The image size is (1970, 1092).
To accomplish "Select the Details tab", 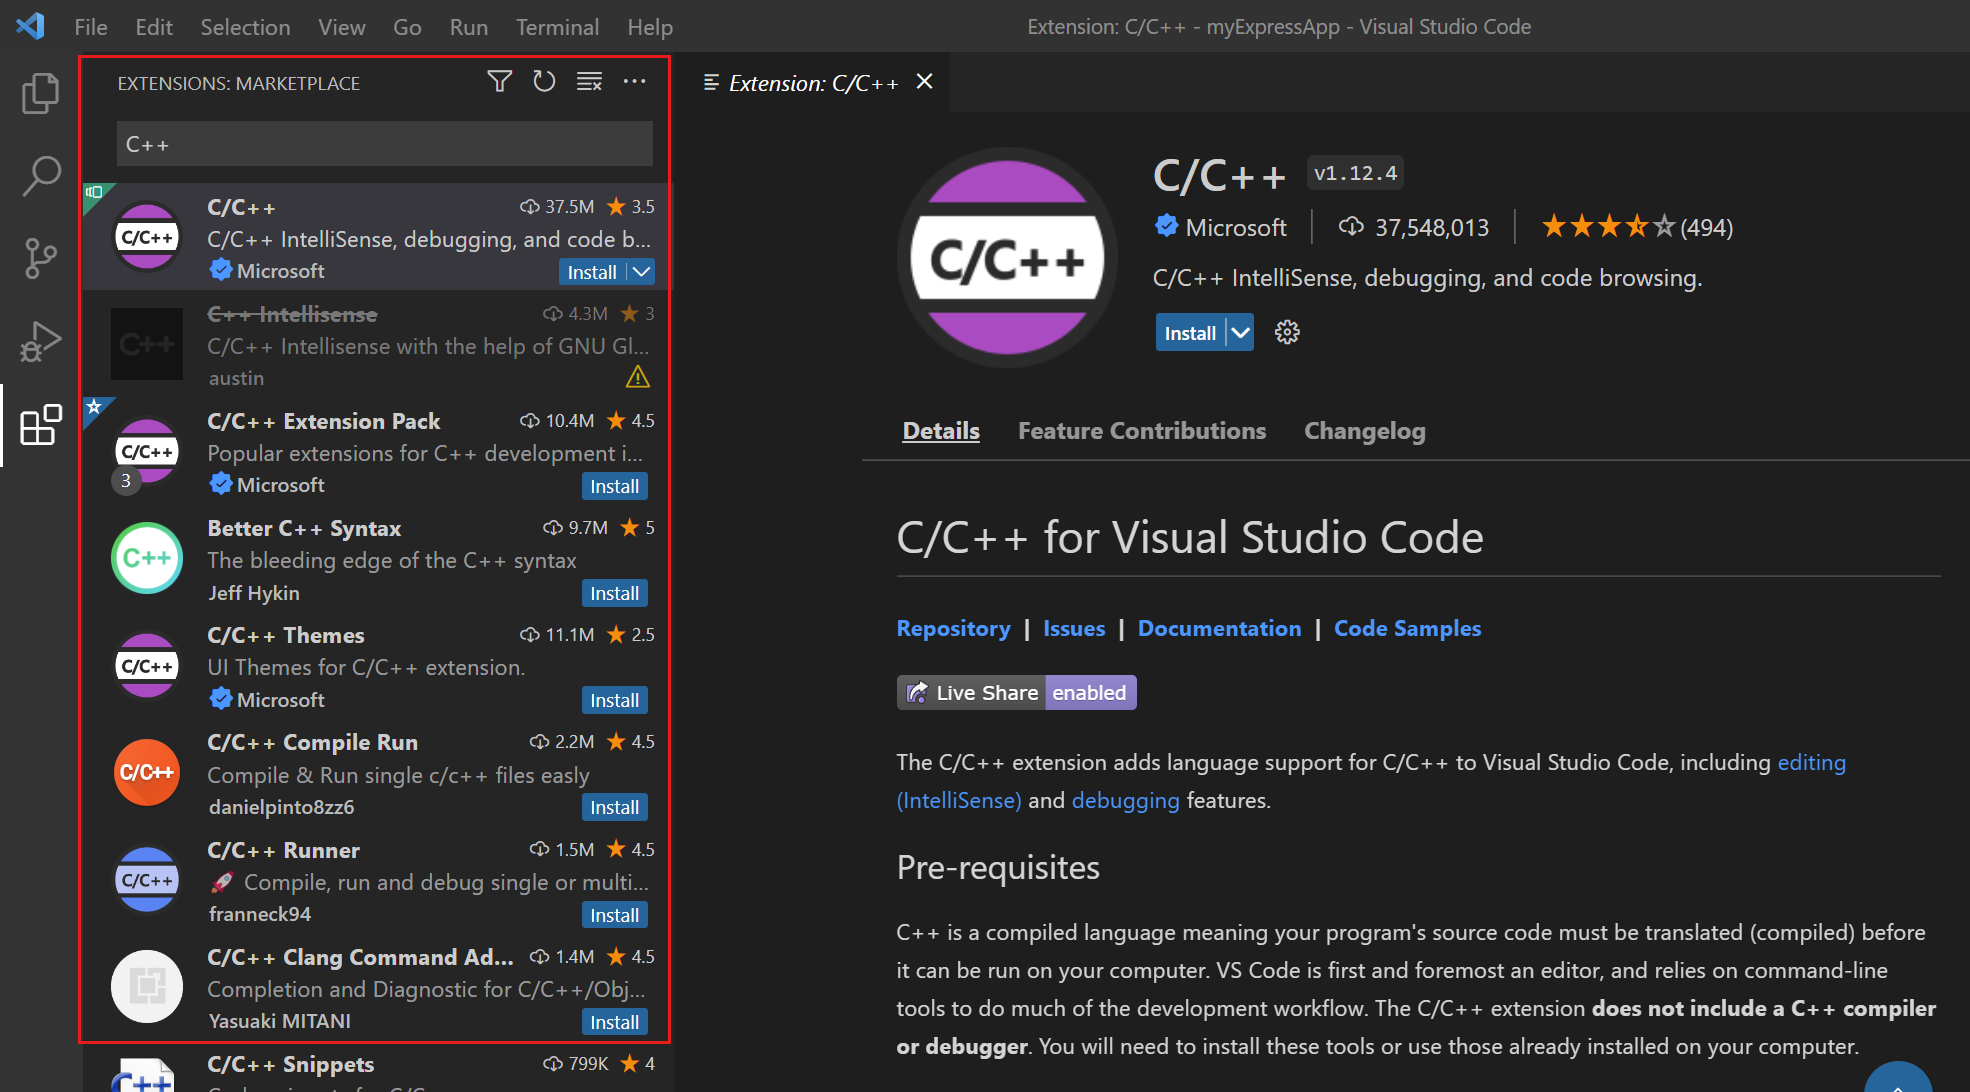I will (x=941, y=432).
